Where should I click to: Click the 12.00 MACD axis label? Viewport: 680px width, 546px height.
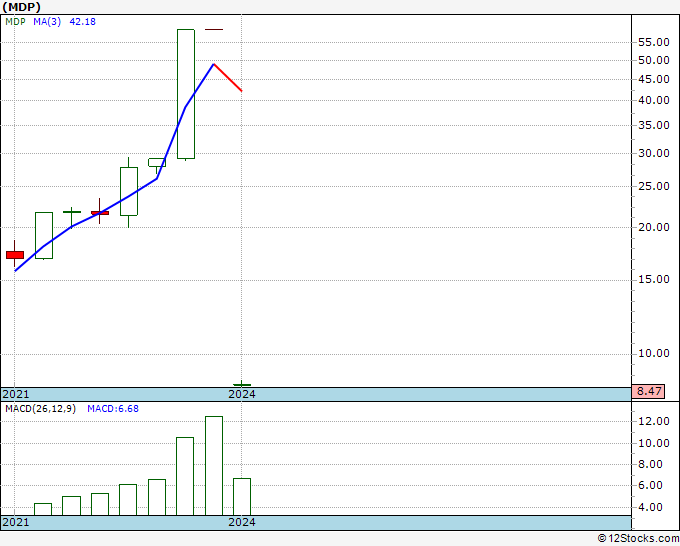pyautogui.click(x=654, y=421)
